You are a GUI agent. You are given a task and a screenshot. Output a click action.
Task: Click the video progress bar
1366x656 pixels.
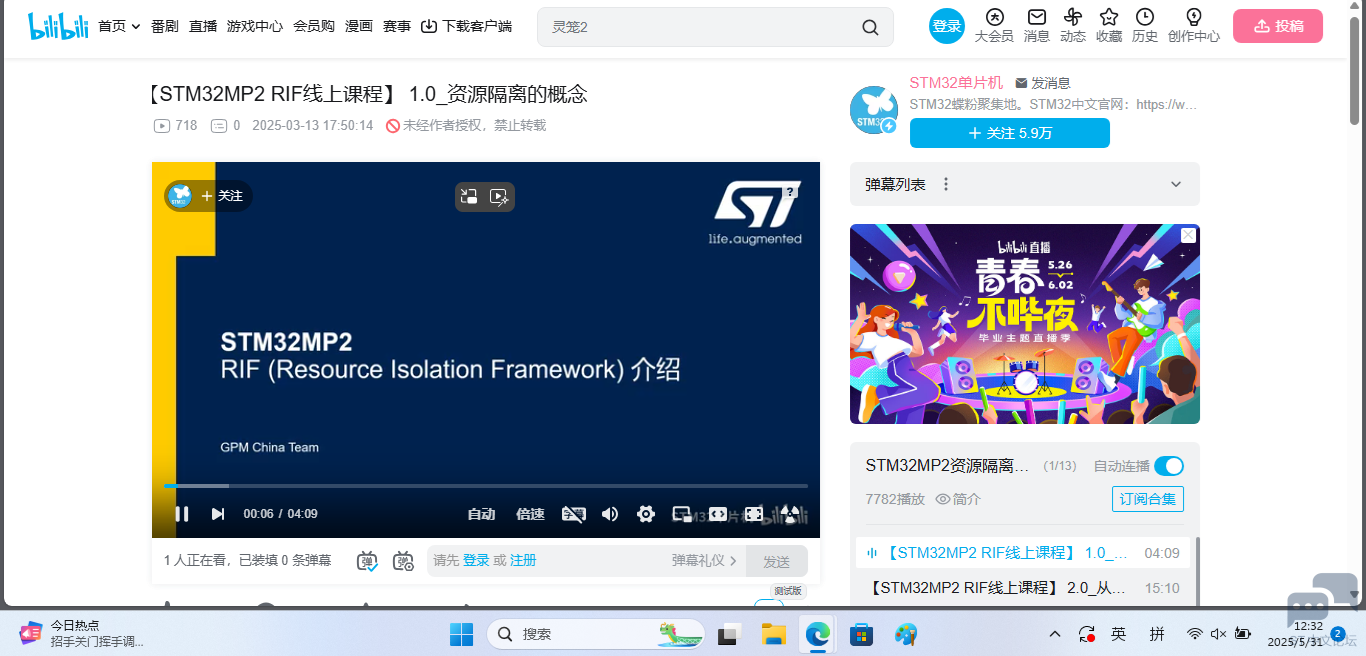click(x=486, y=486)
